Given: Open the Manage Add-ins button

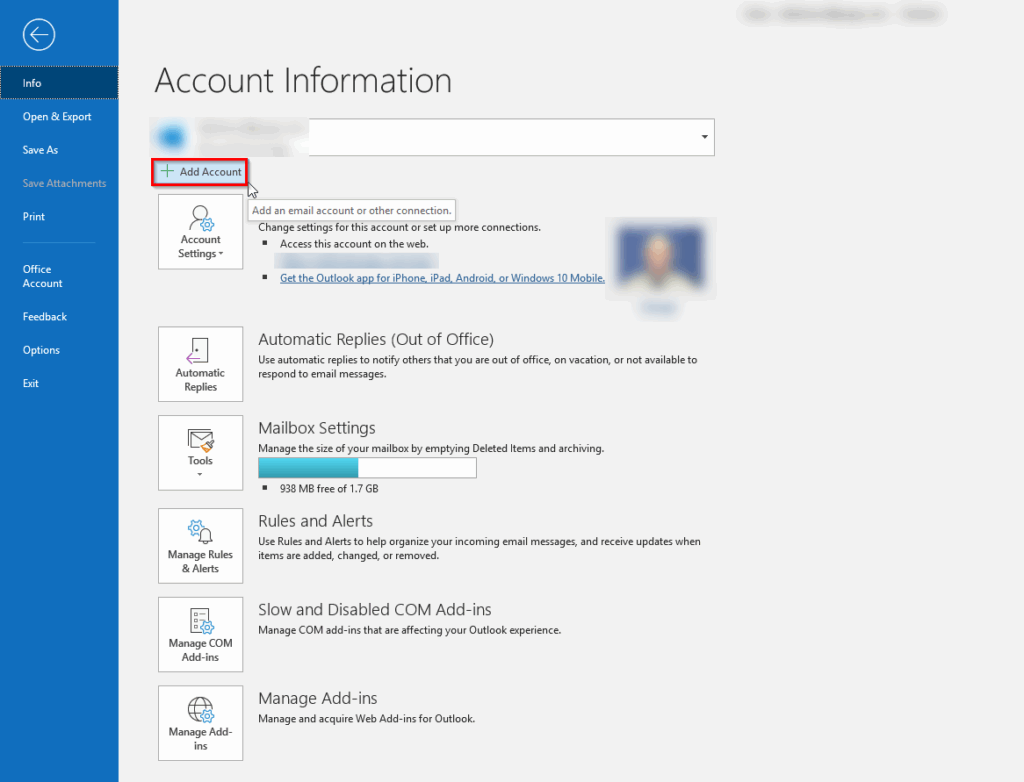Looking at the screenshot, I should (200, 723).
